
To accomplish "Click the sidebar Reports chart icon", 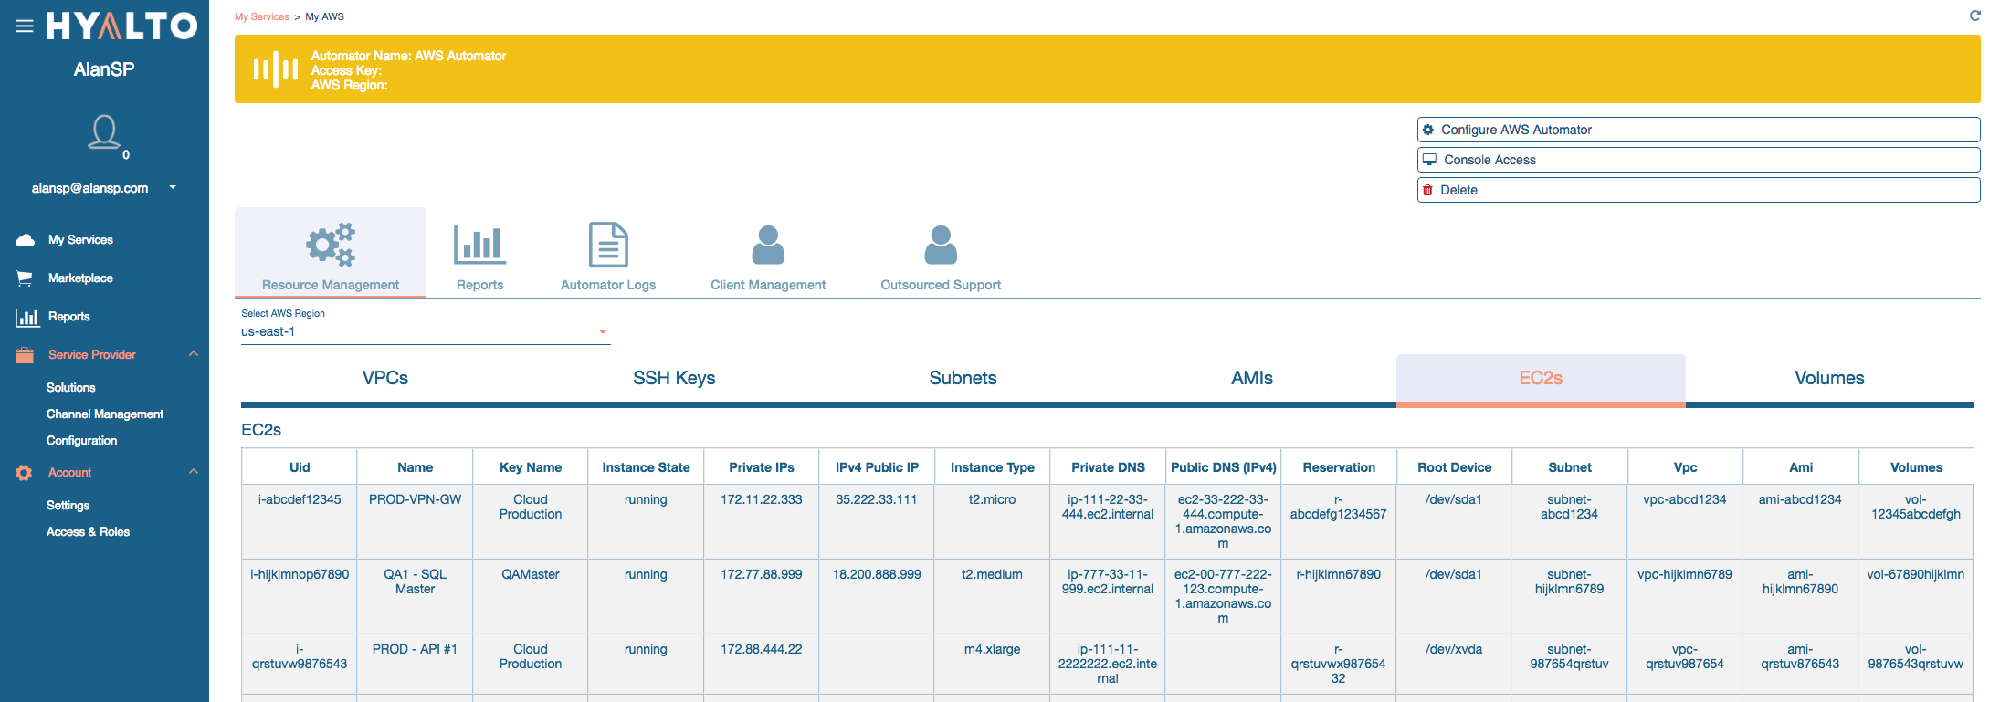I will (x=27, y=317).
